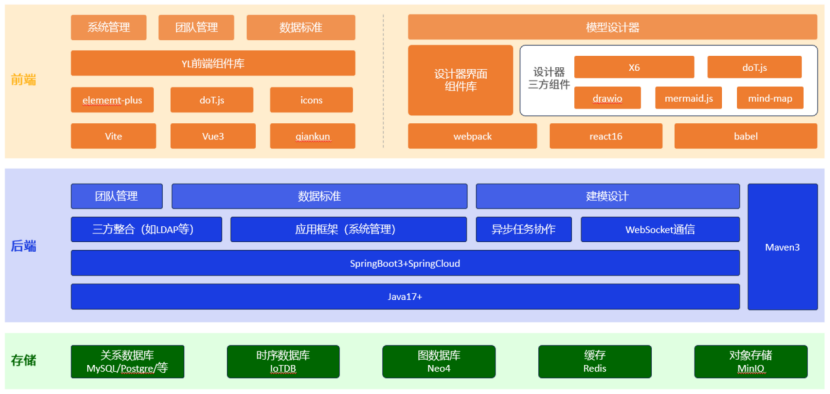830x394 pixels.
Task: Select the YL前端组件库 bar
Action: pyautogui.click(x=213, y=64)
